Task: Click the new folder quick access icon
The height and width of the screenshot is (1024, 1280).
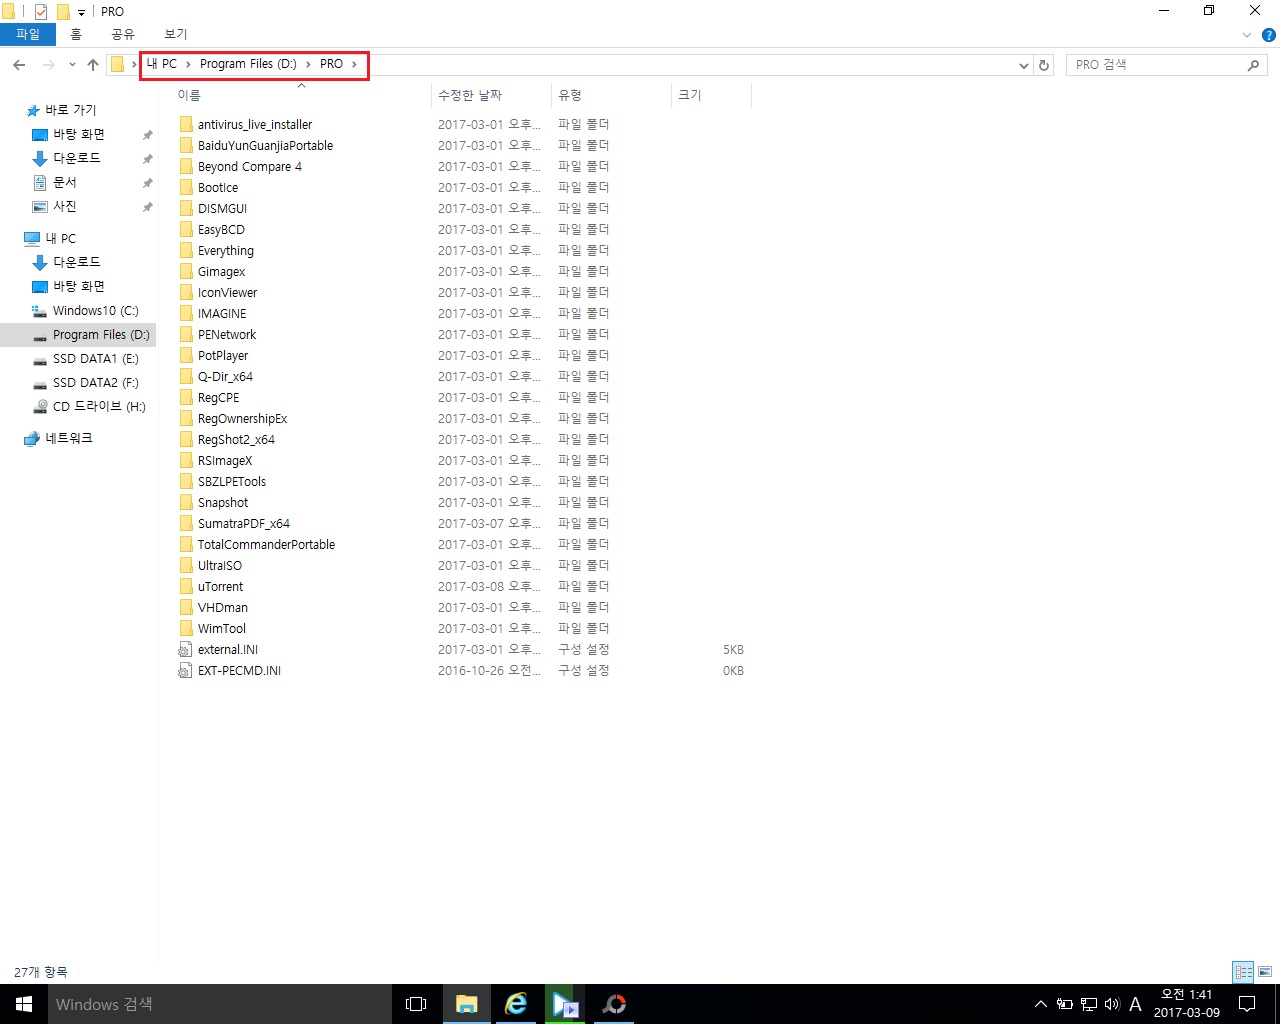Action: (x=63, y=12)
